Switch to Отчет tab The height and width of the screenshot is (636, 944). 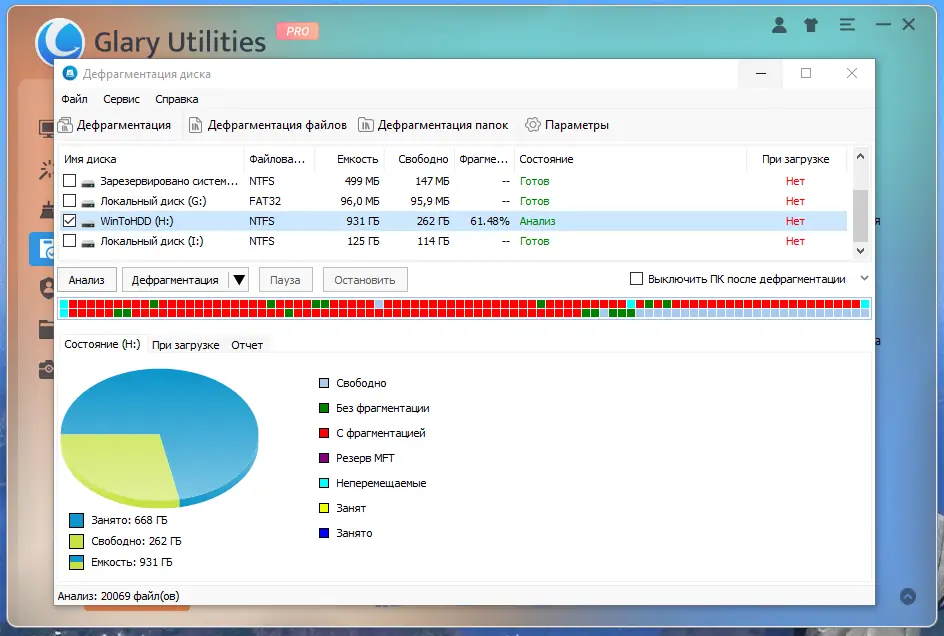(247, 345)
